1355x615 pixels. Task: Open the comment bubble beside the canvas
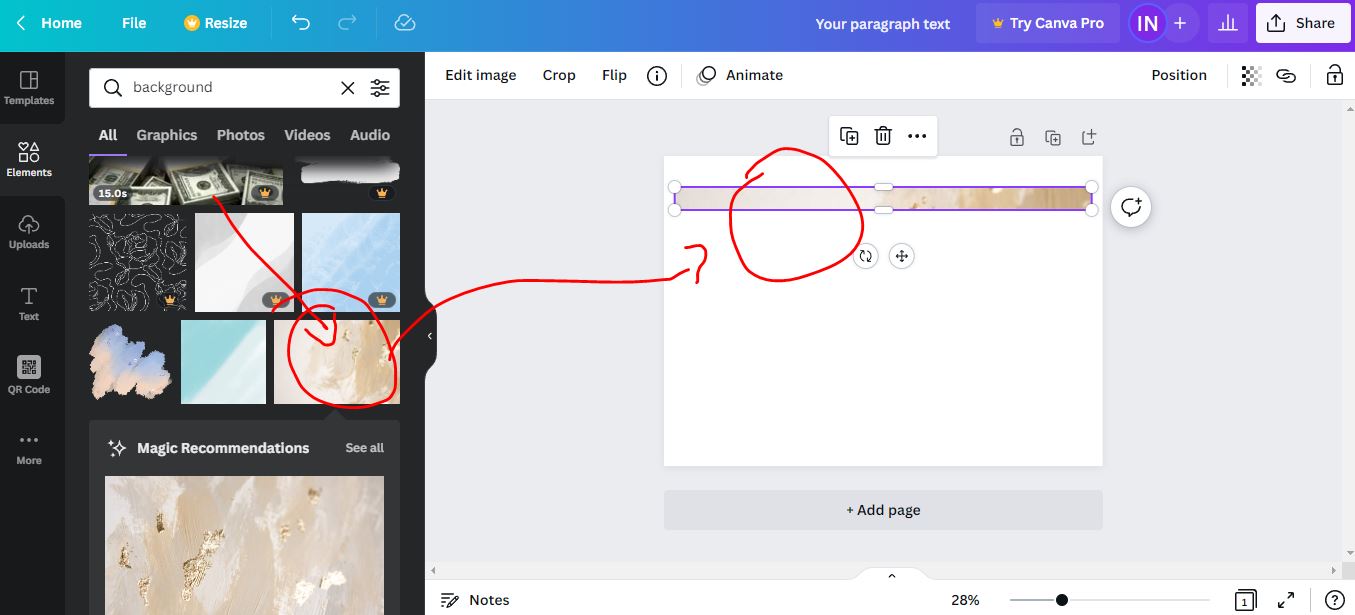click(x=1130, y=207)
